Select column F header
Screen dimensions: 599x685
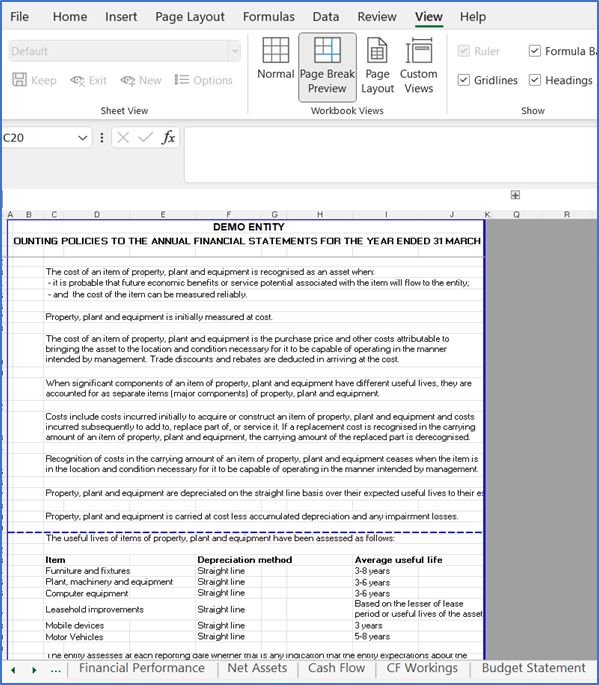[x=229, y=214]
